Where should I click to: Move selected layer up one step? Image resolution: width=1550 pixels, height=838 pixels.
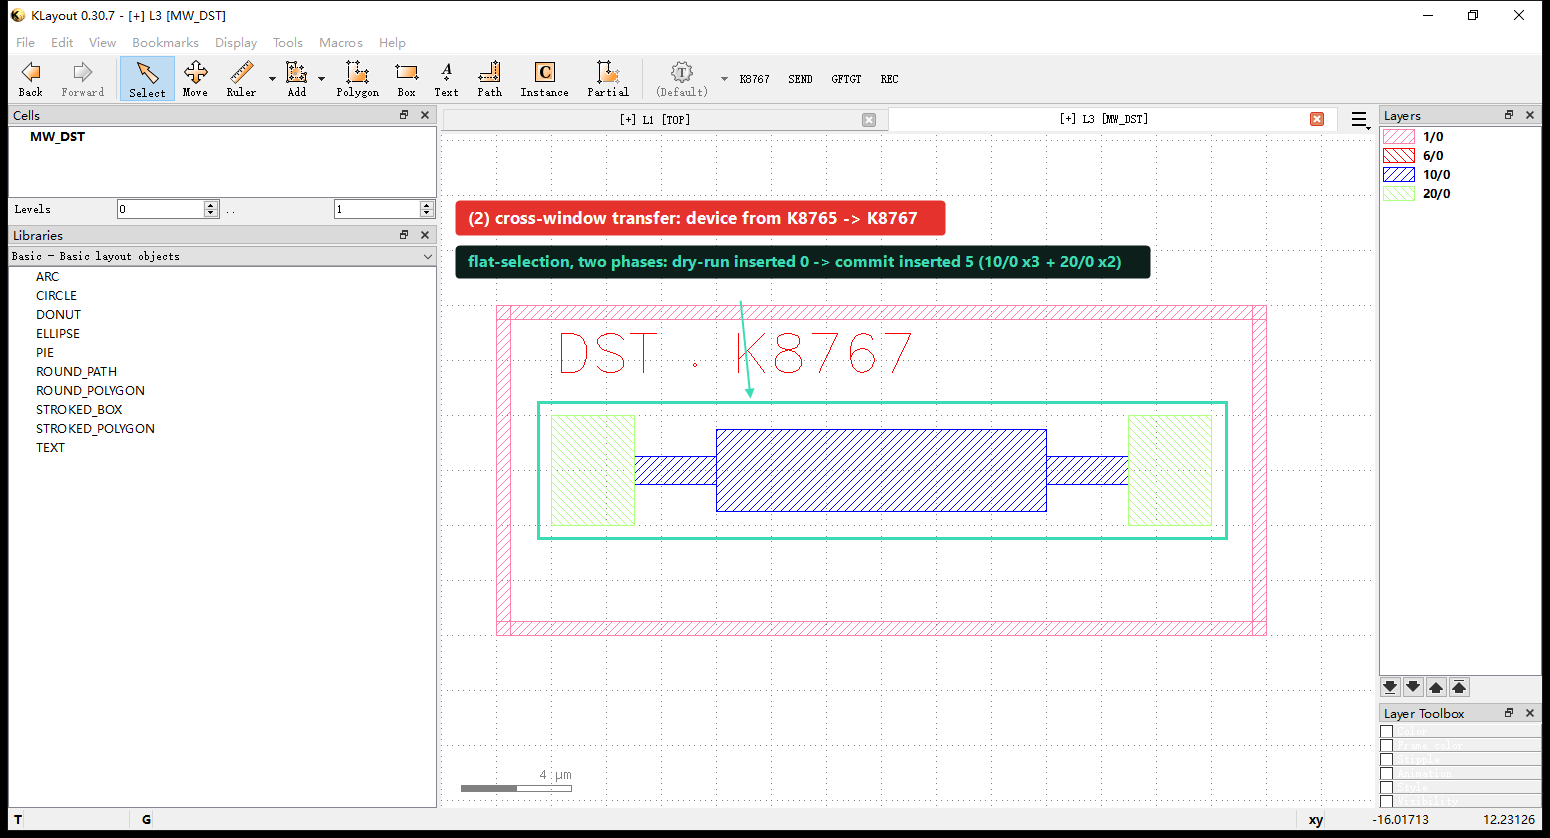point(1436,687)
